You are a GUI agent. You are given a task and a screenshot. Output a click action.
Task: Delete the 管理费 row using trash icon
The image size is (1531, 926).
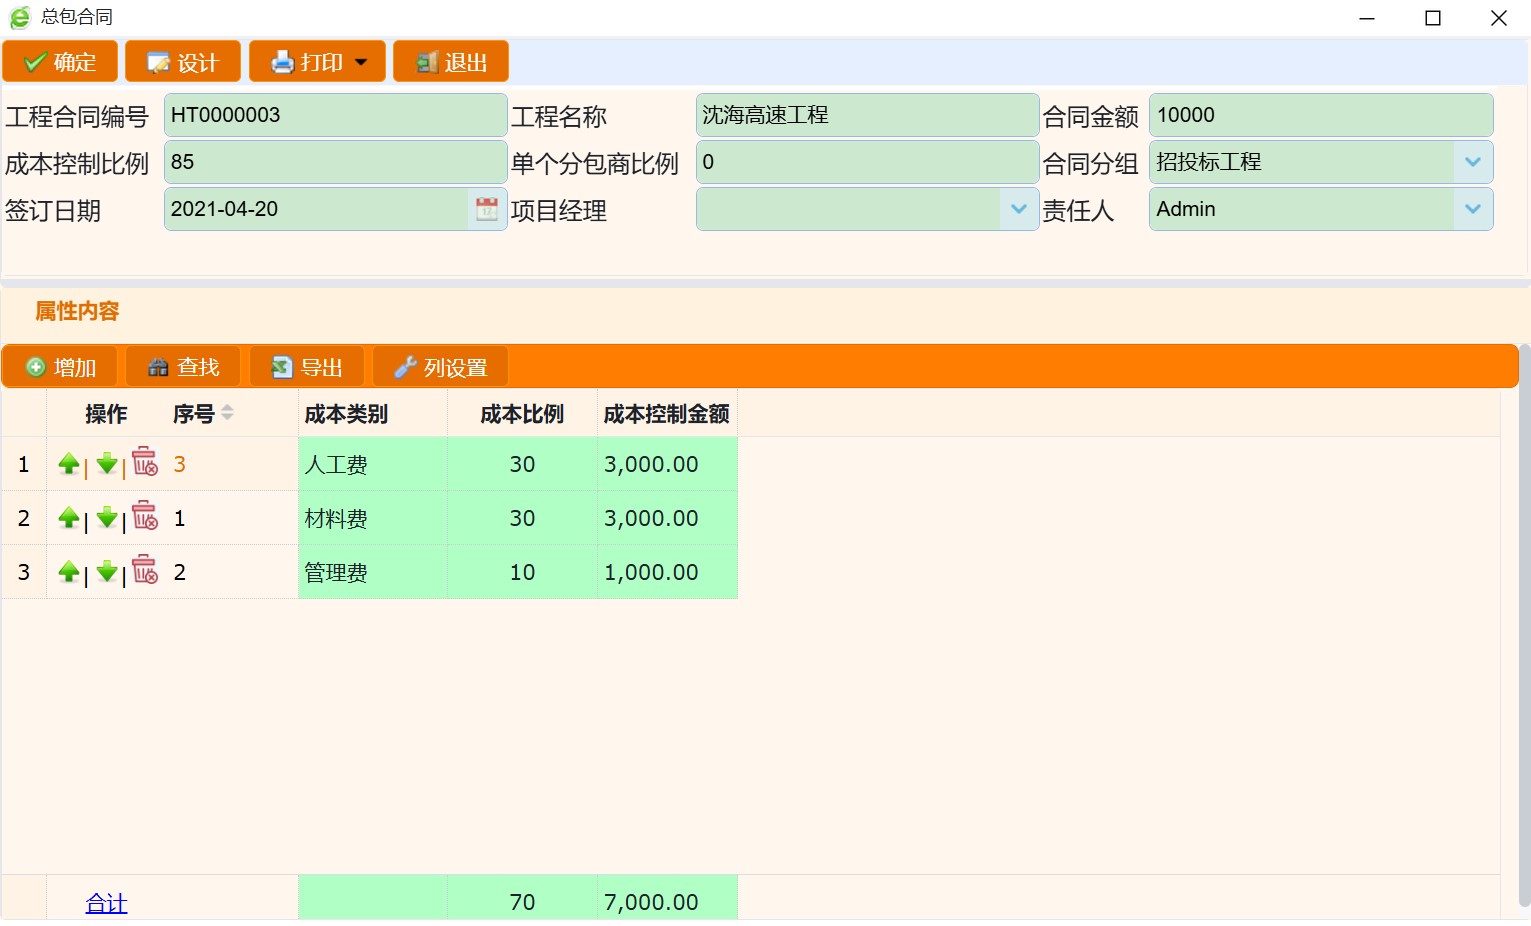point(145,571)
